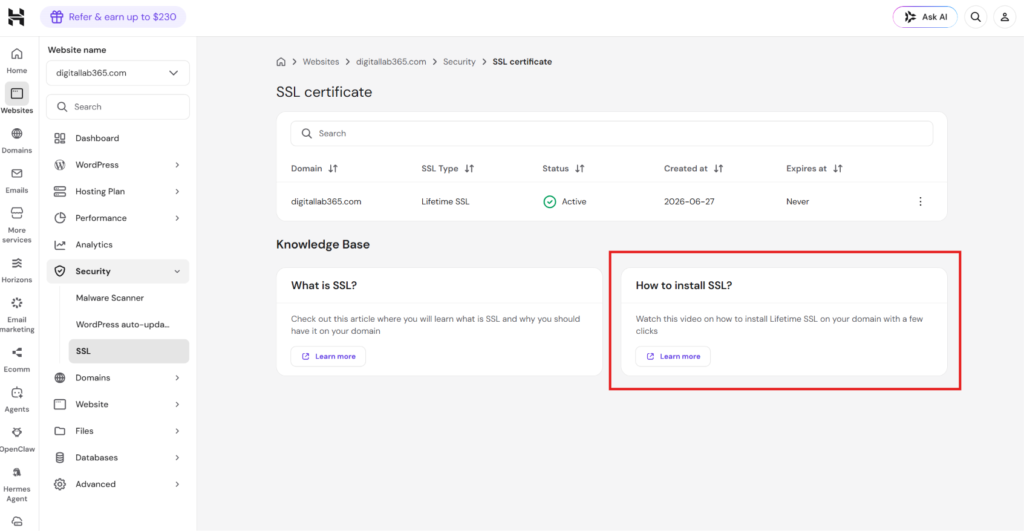
Task: Open Home in the left rail
Action: 17,61
